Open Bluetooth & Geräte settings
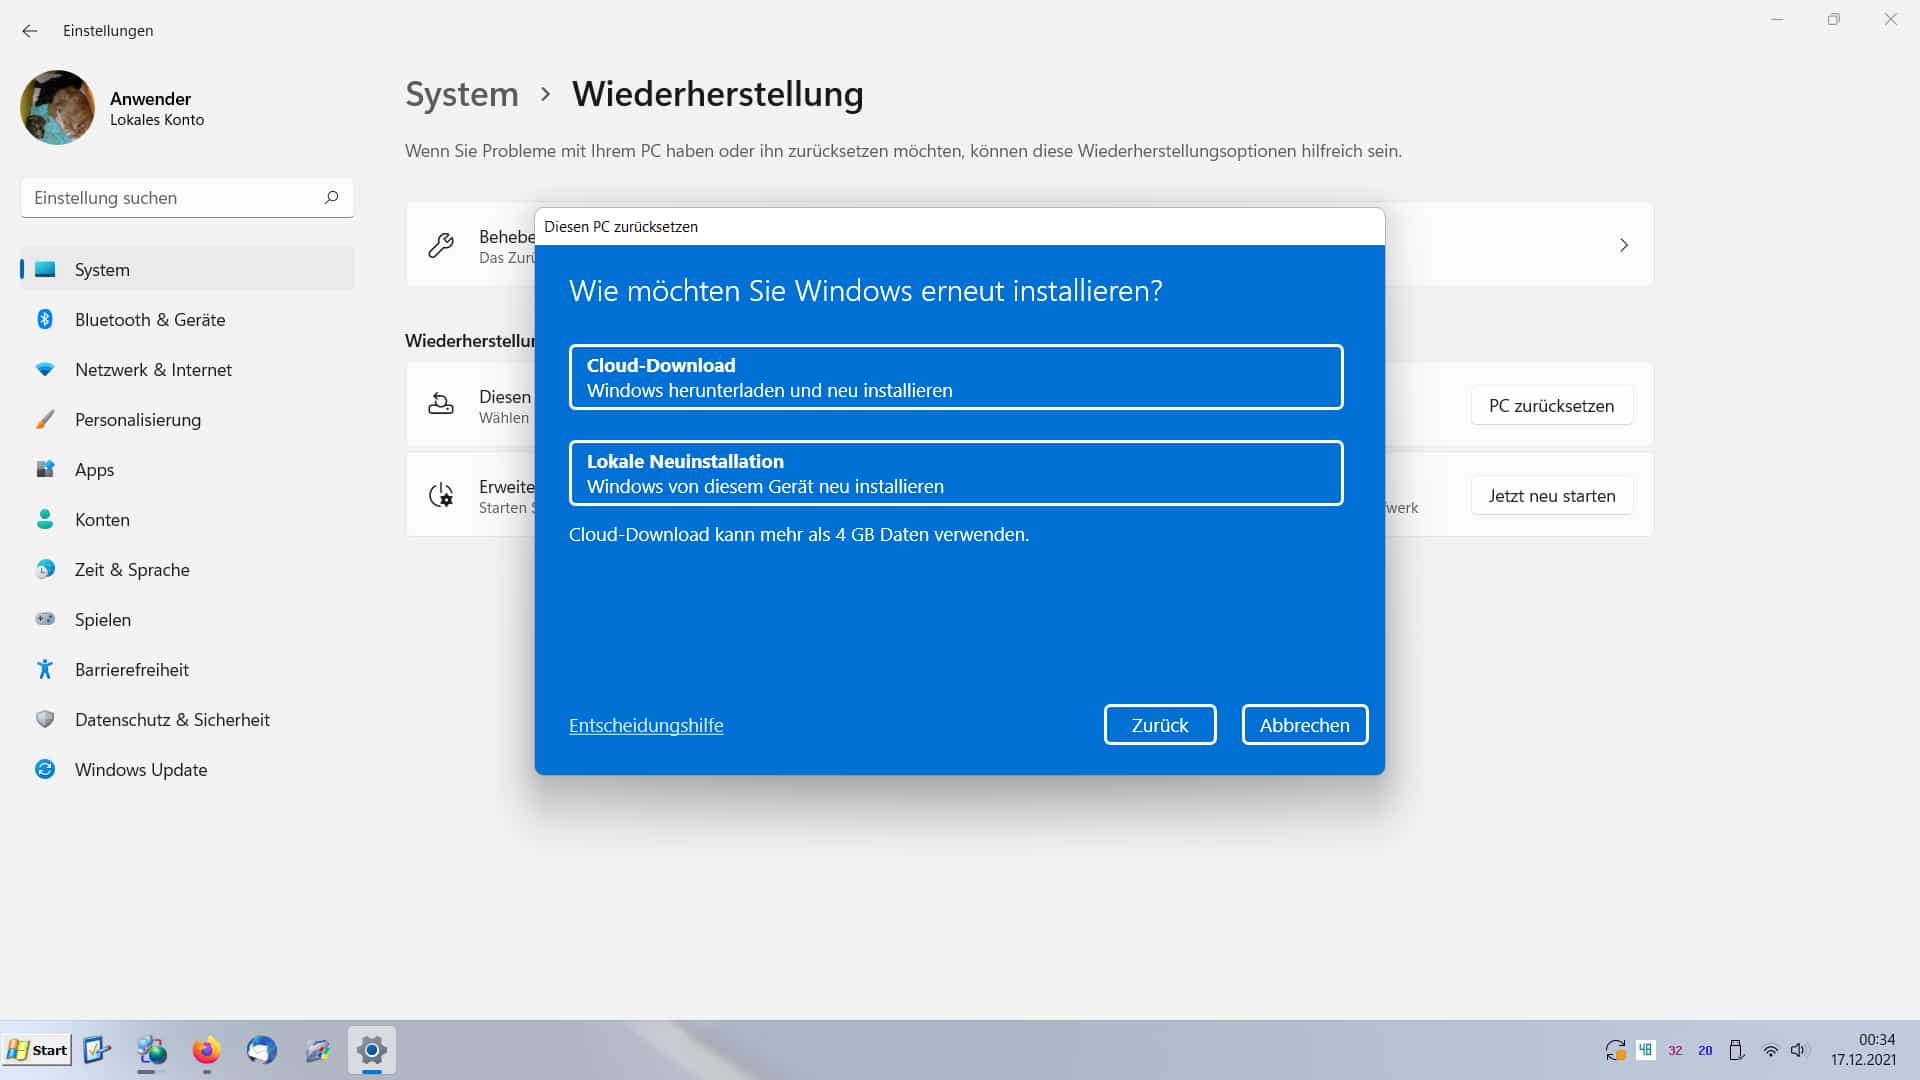 click(x=187, y=319)
